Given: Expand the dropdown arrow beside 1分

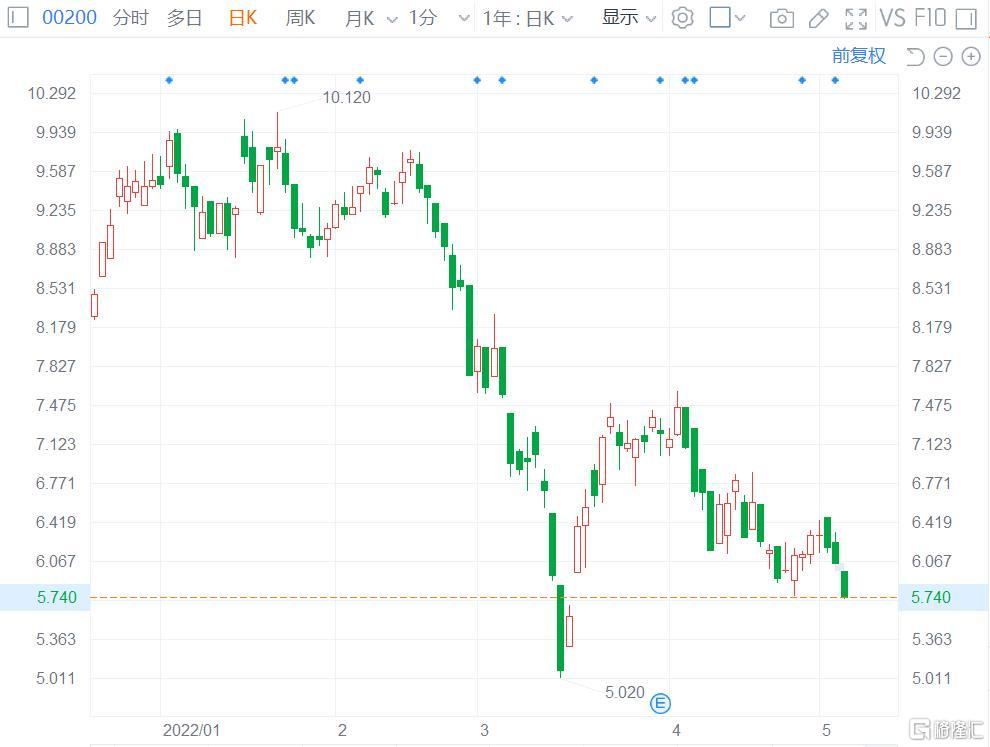Looking at the screenshot, I should [x=464, y=18].
